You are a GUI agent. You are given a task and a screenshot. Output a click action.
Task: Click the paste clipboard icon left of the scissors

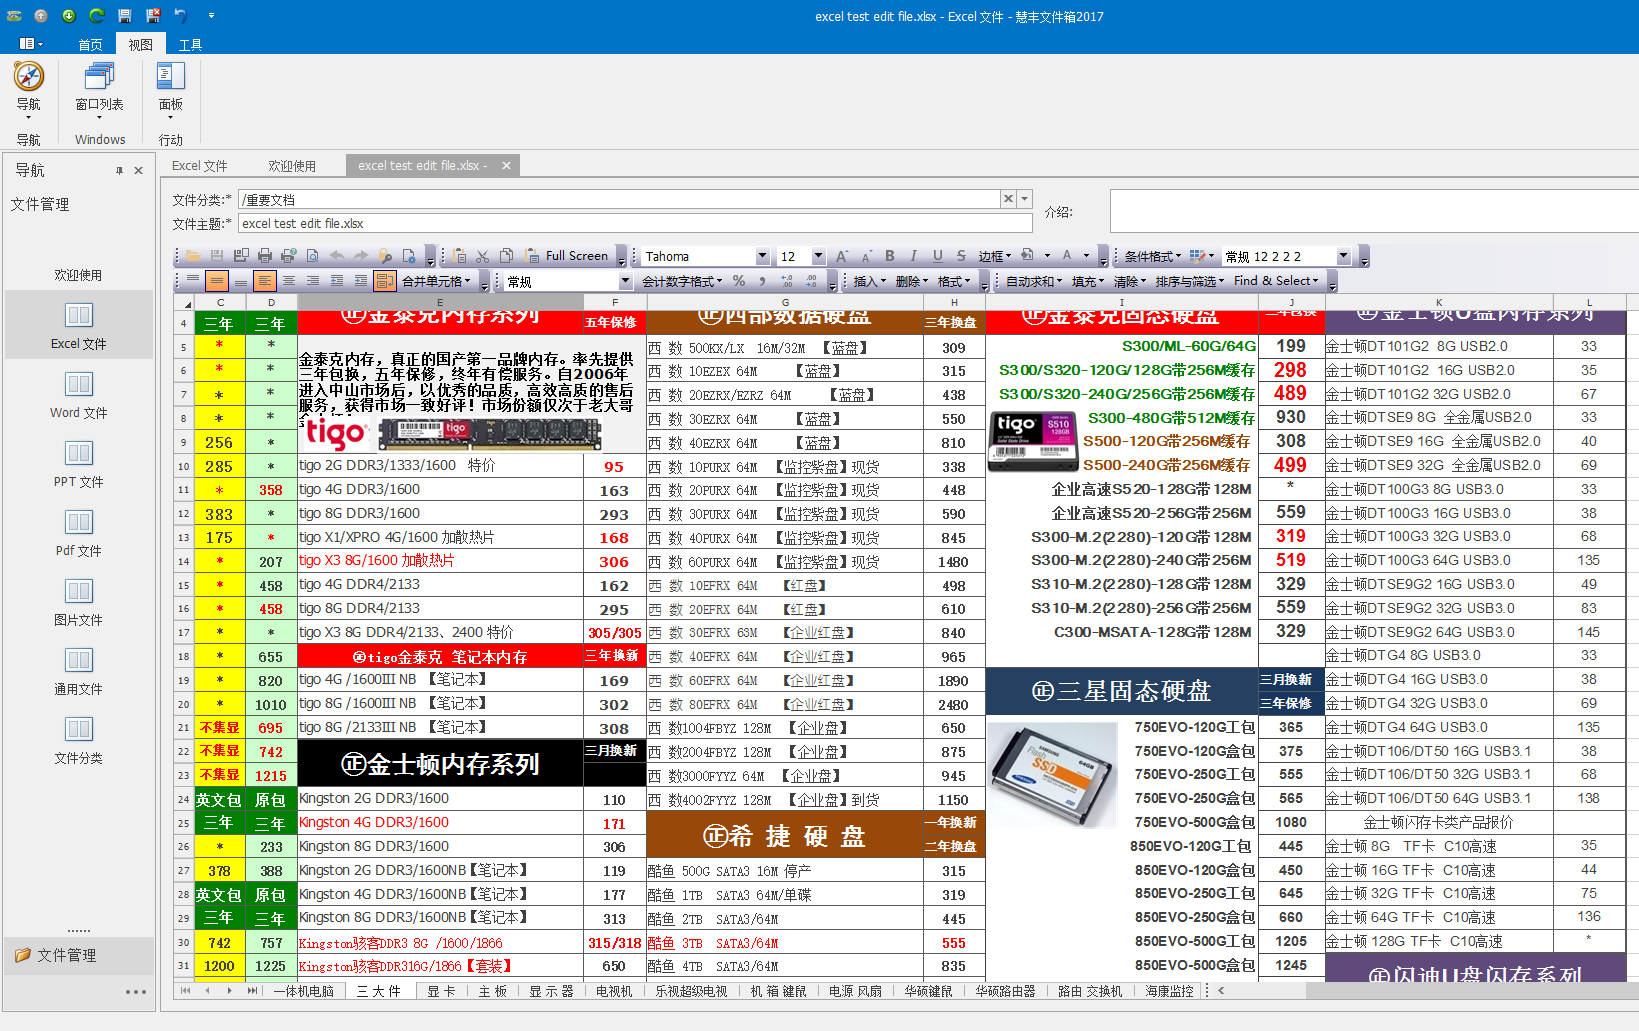point(459,256)
